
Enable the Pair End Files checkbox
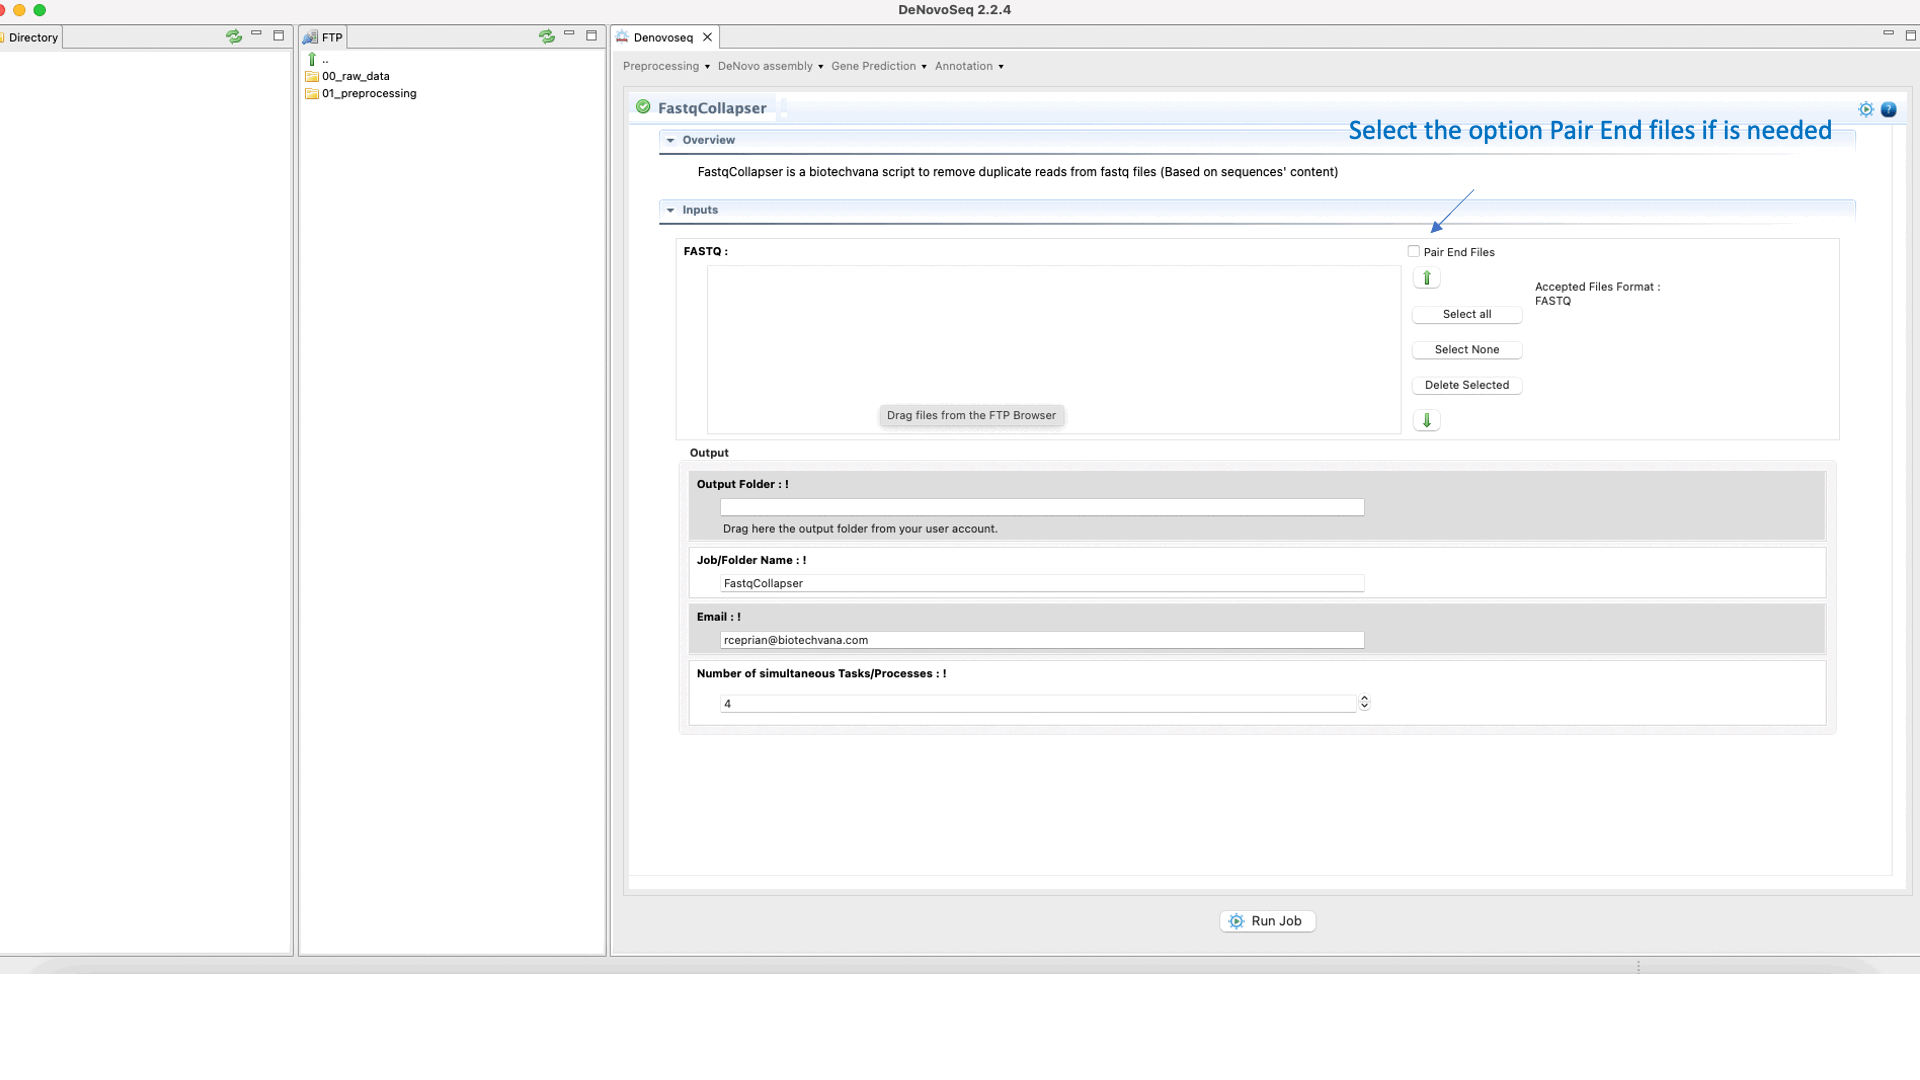[1413, 251]
